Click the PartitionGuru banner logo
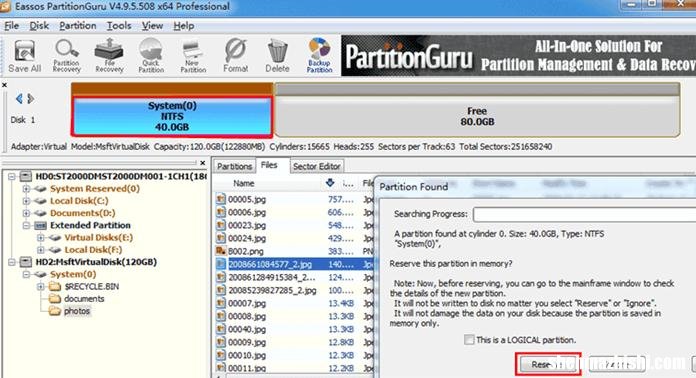Screen dimensions: 696x378 click(408, 57)
